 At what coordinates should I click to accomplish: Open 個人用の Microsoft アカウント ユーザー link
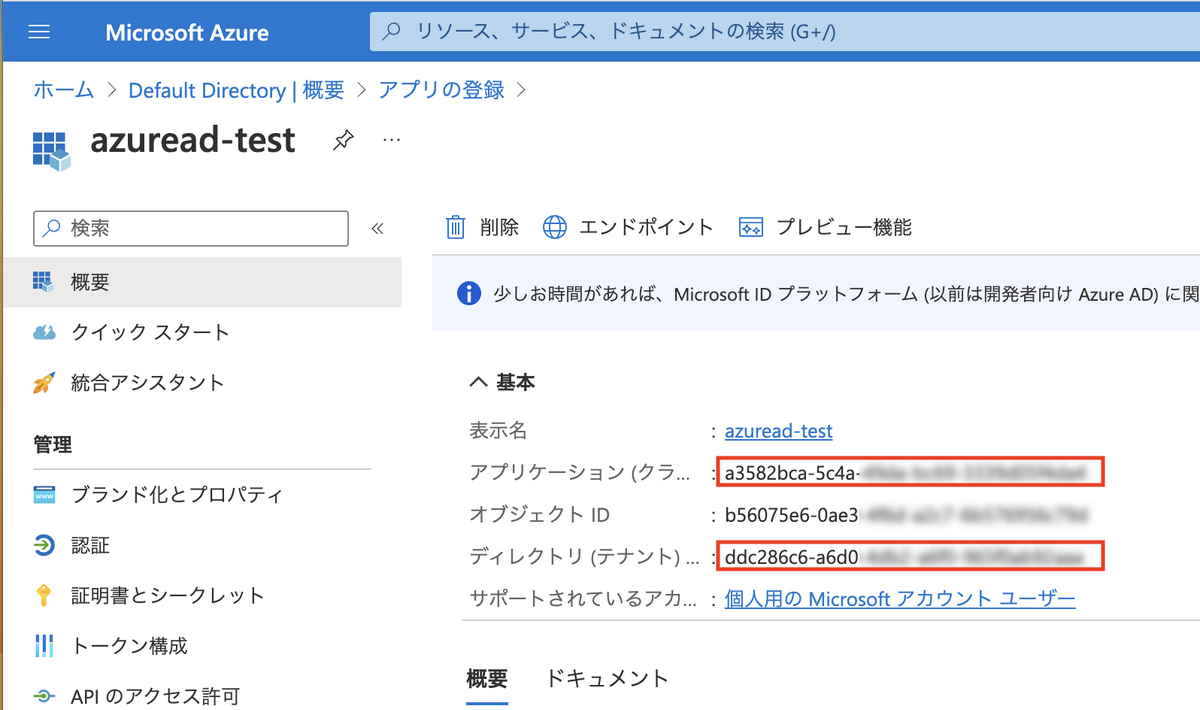pos(900,599)
